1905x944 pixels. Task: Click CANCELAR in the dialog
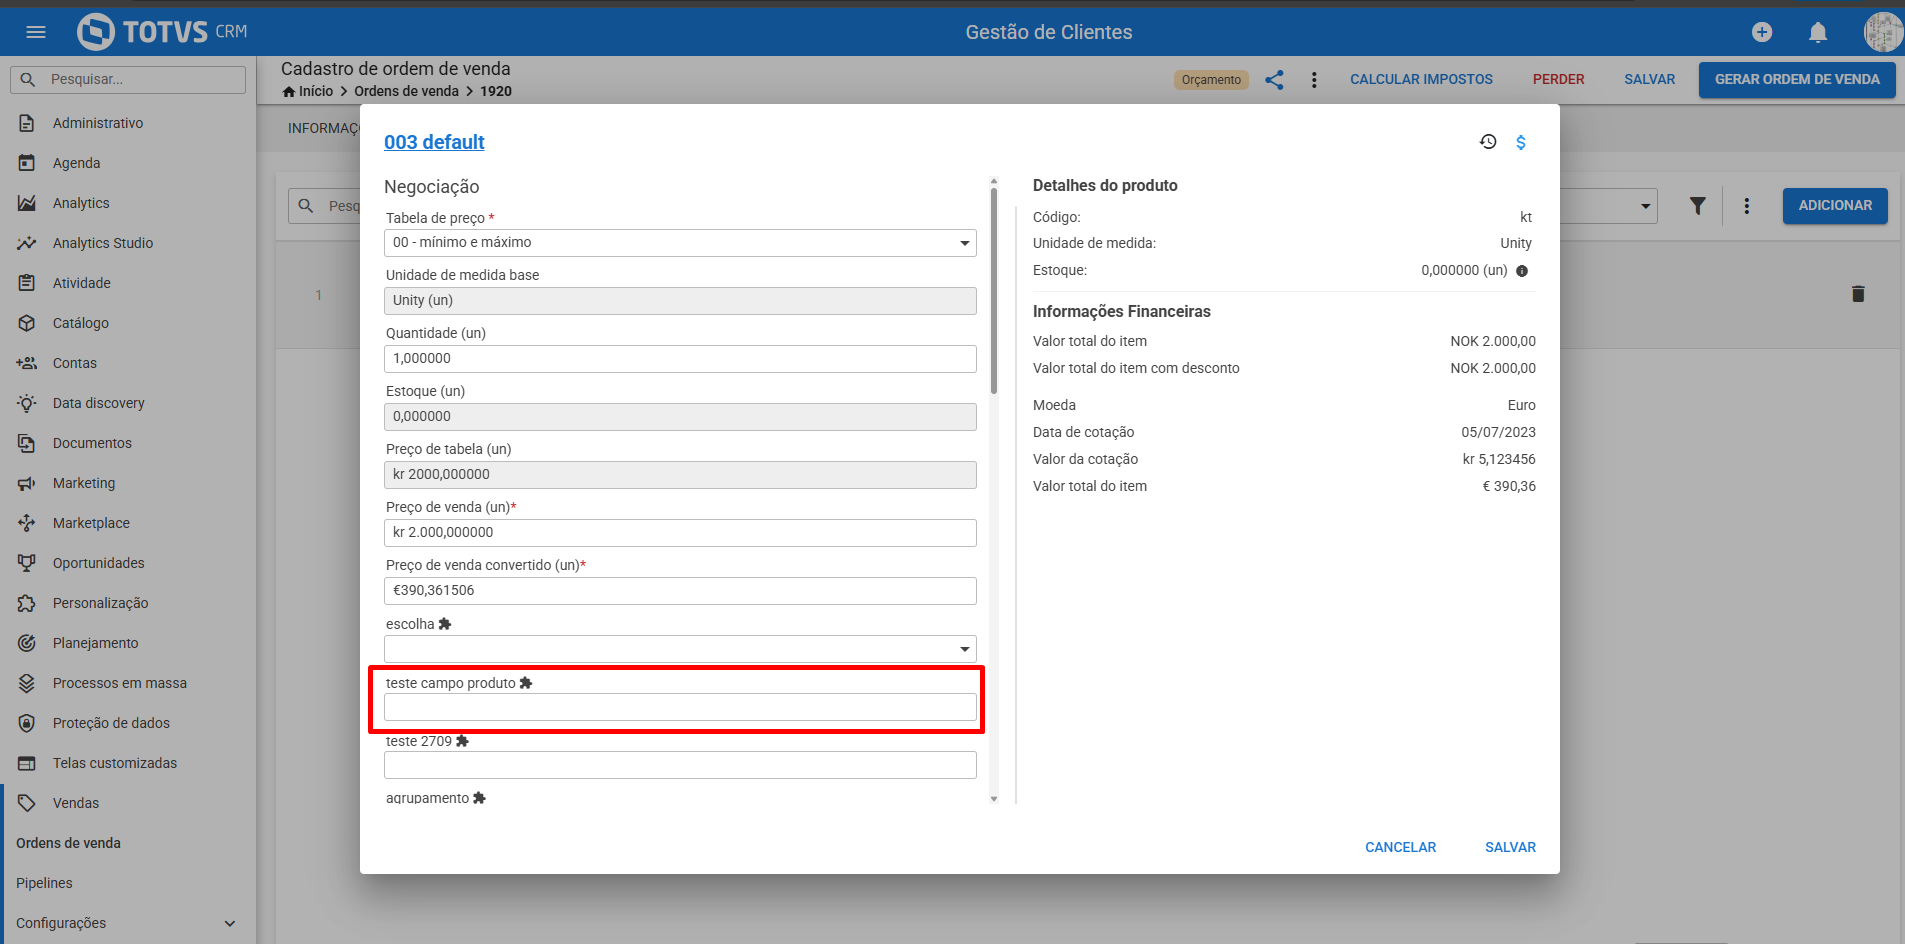tap(1400, 847)
